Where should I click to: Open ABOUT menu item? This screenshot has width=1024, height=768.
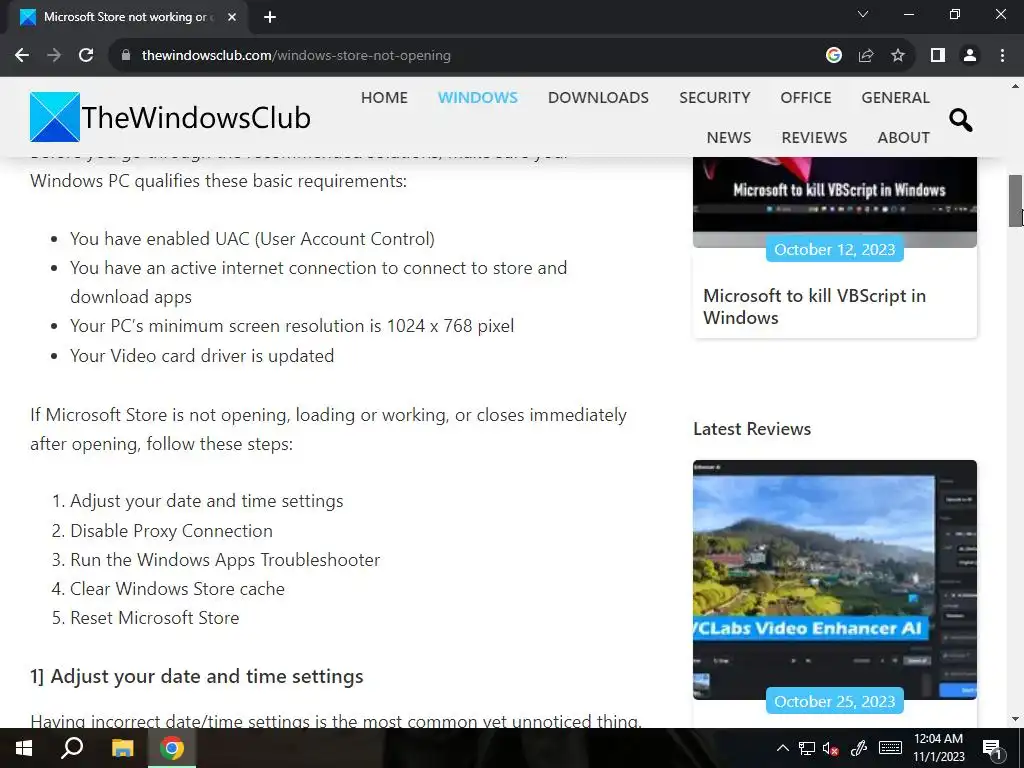[903, 137]
